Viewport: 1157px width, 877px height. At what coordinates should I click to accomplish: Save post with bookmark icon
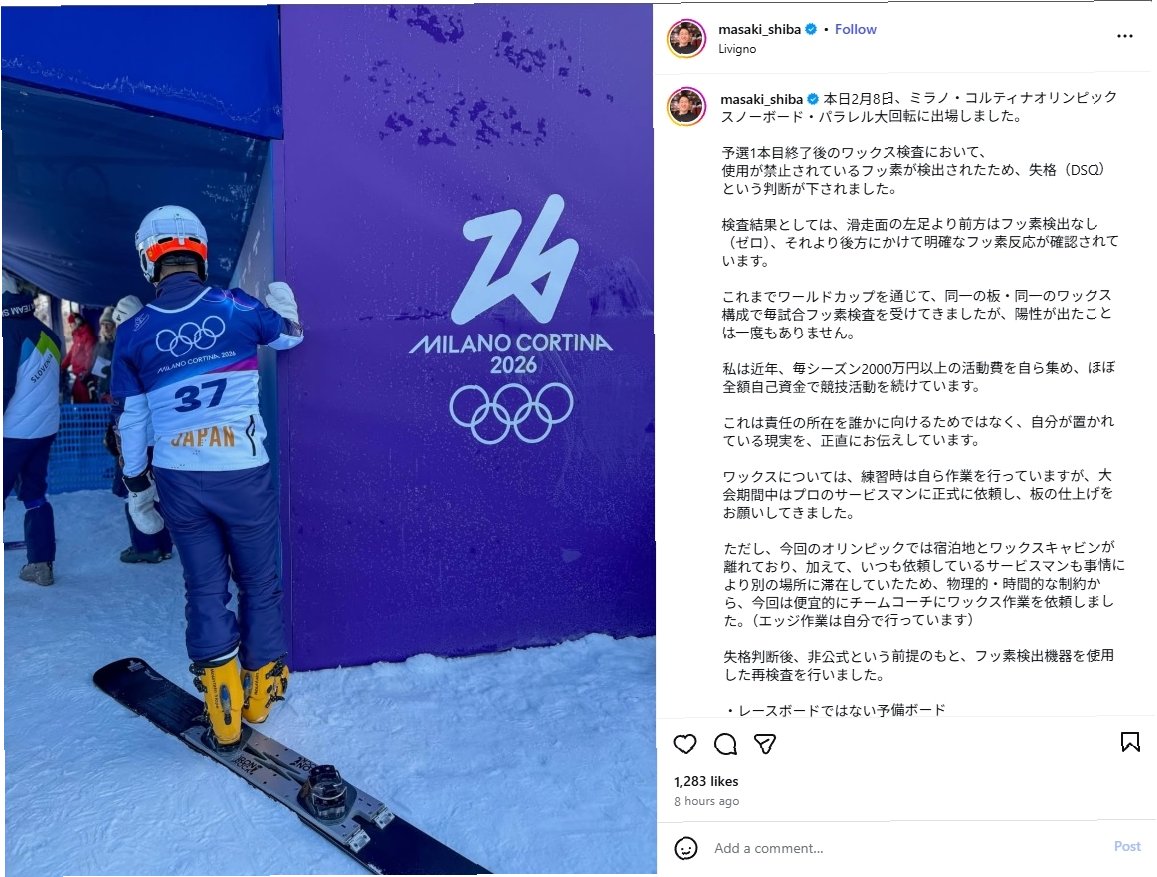pos(1130,742)
